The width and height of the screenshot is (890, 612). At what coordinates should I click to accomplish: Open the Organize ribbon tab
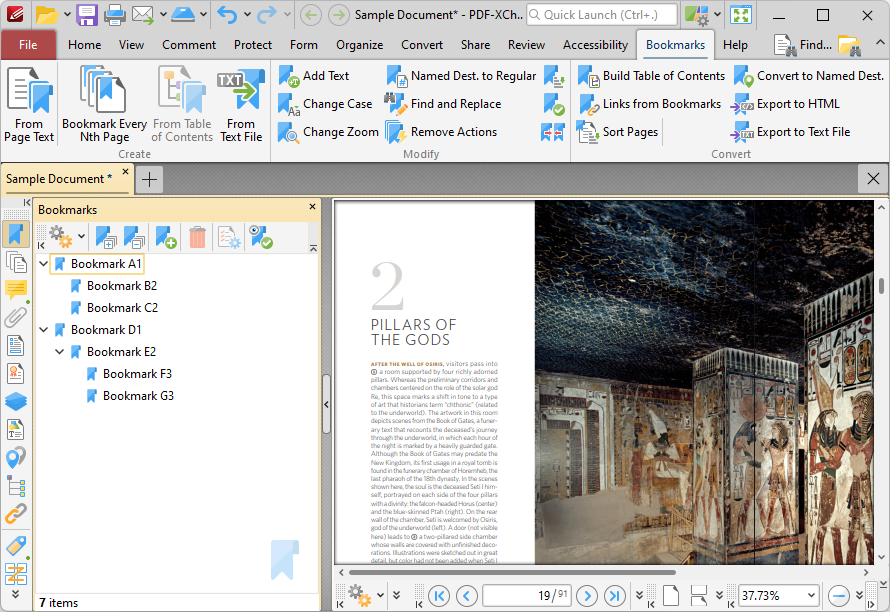tap(359, 45)
